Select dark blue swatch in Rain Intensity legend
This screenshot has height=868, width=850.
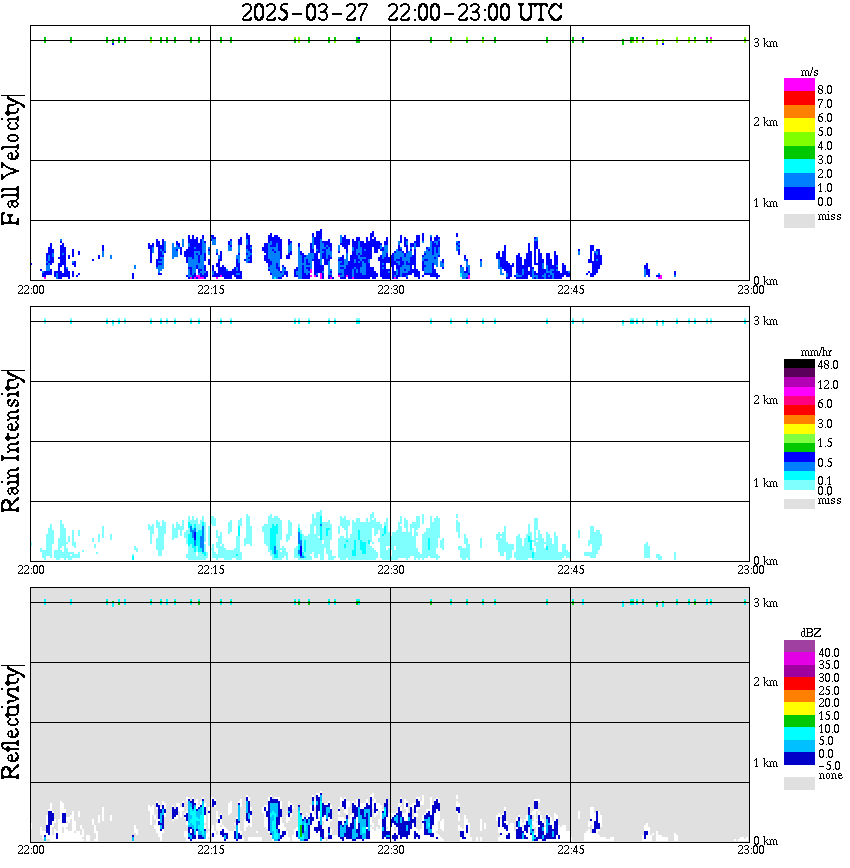pos(799,457)
